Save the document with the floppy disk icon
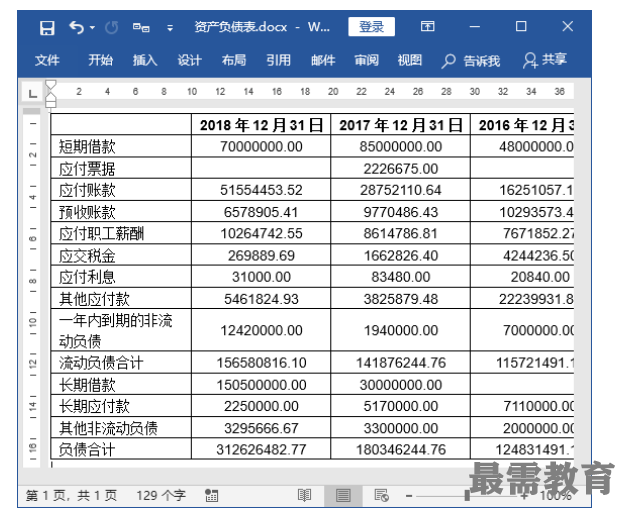621x518 pixels. [x=47, y=28]
